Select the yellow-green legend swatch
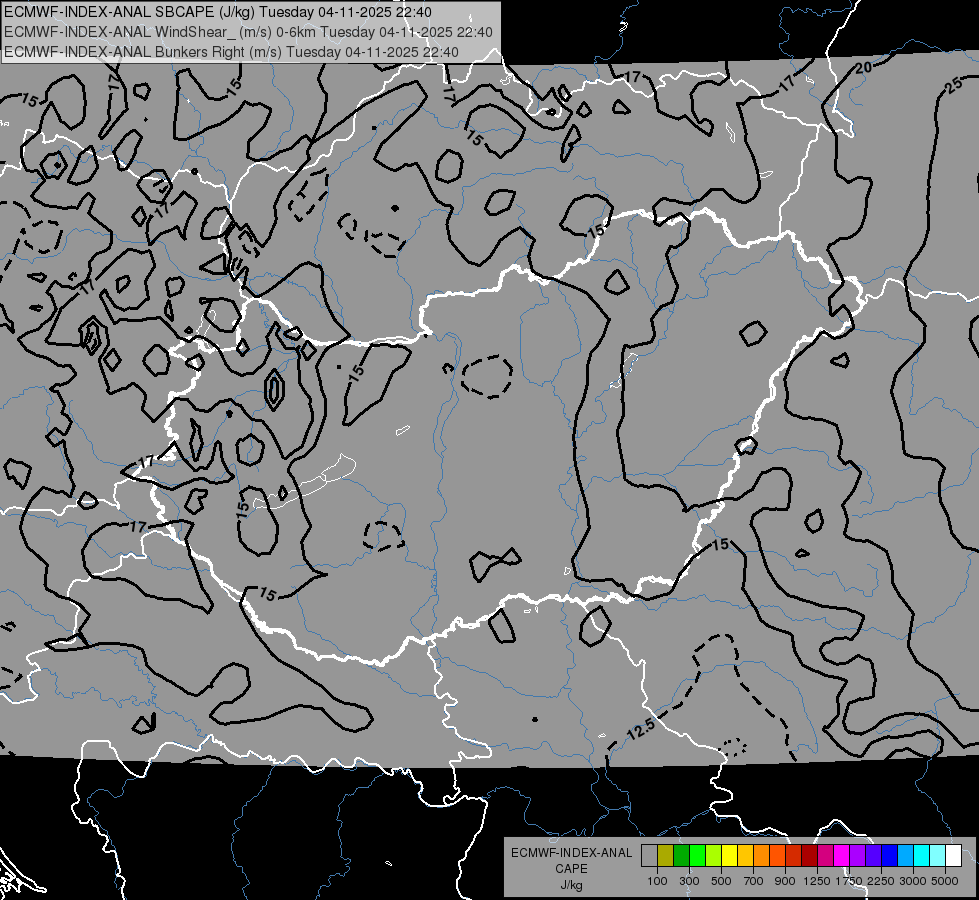Viewport: 979px width, 900px height. coord(714,855)
